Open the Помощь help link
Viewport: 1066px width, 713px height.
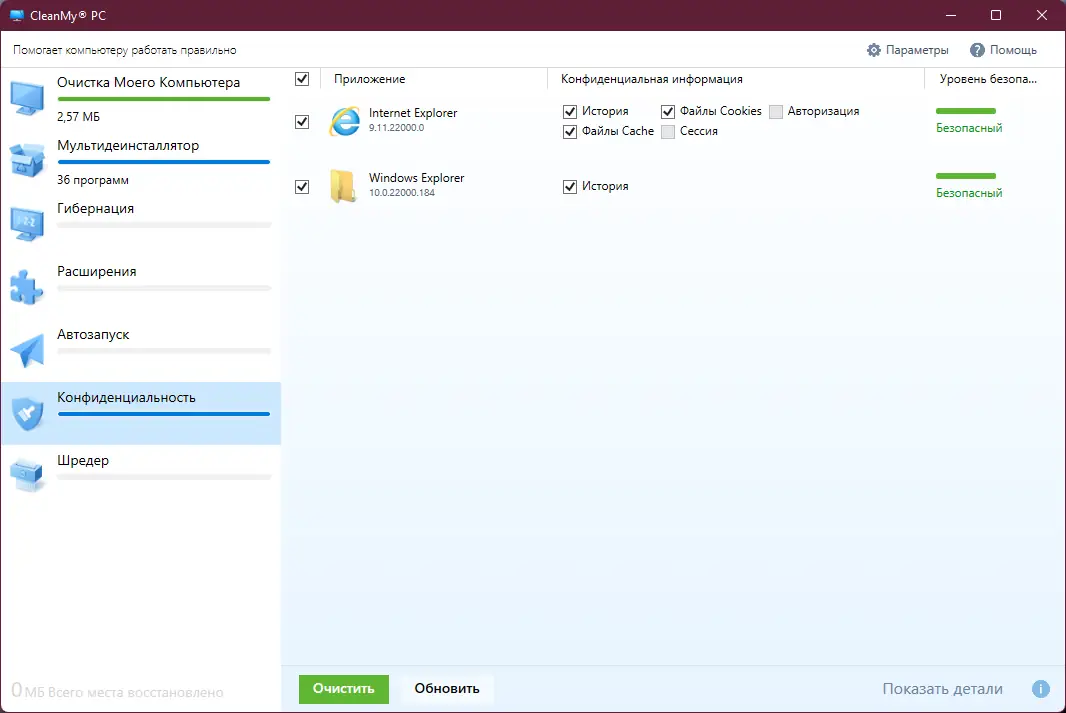point(1003,50)
